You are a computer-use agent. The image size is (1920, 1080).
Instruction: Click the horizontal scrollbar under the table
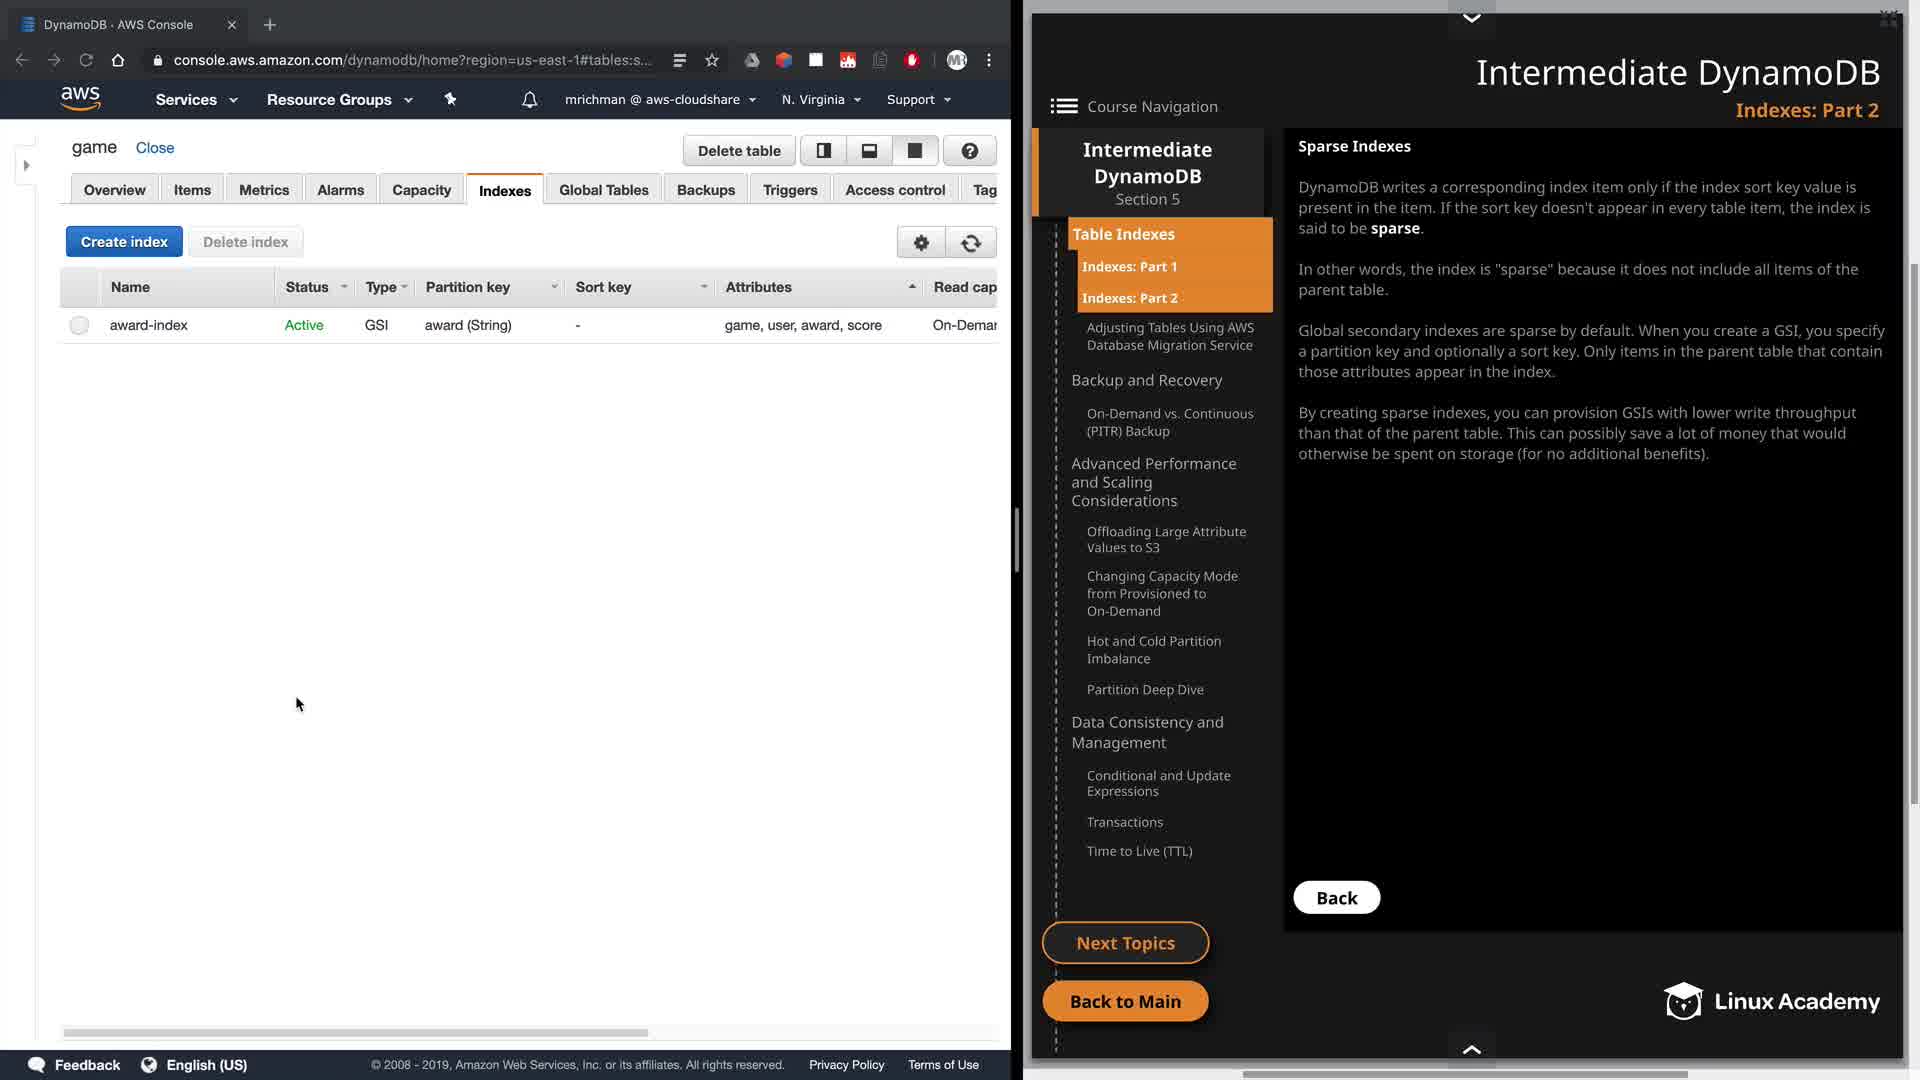[x=355, y=1032]
